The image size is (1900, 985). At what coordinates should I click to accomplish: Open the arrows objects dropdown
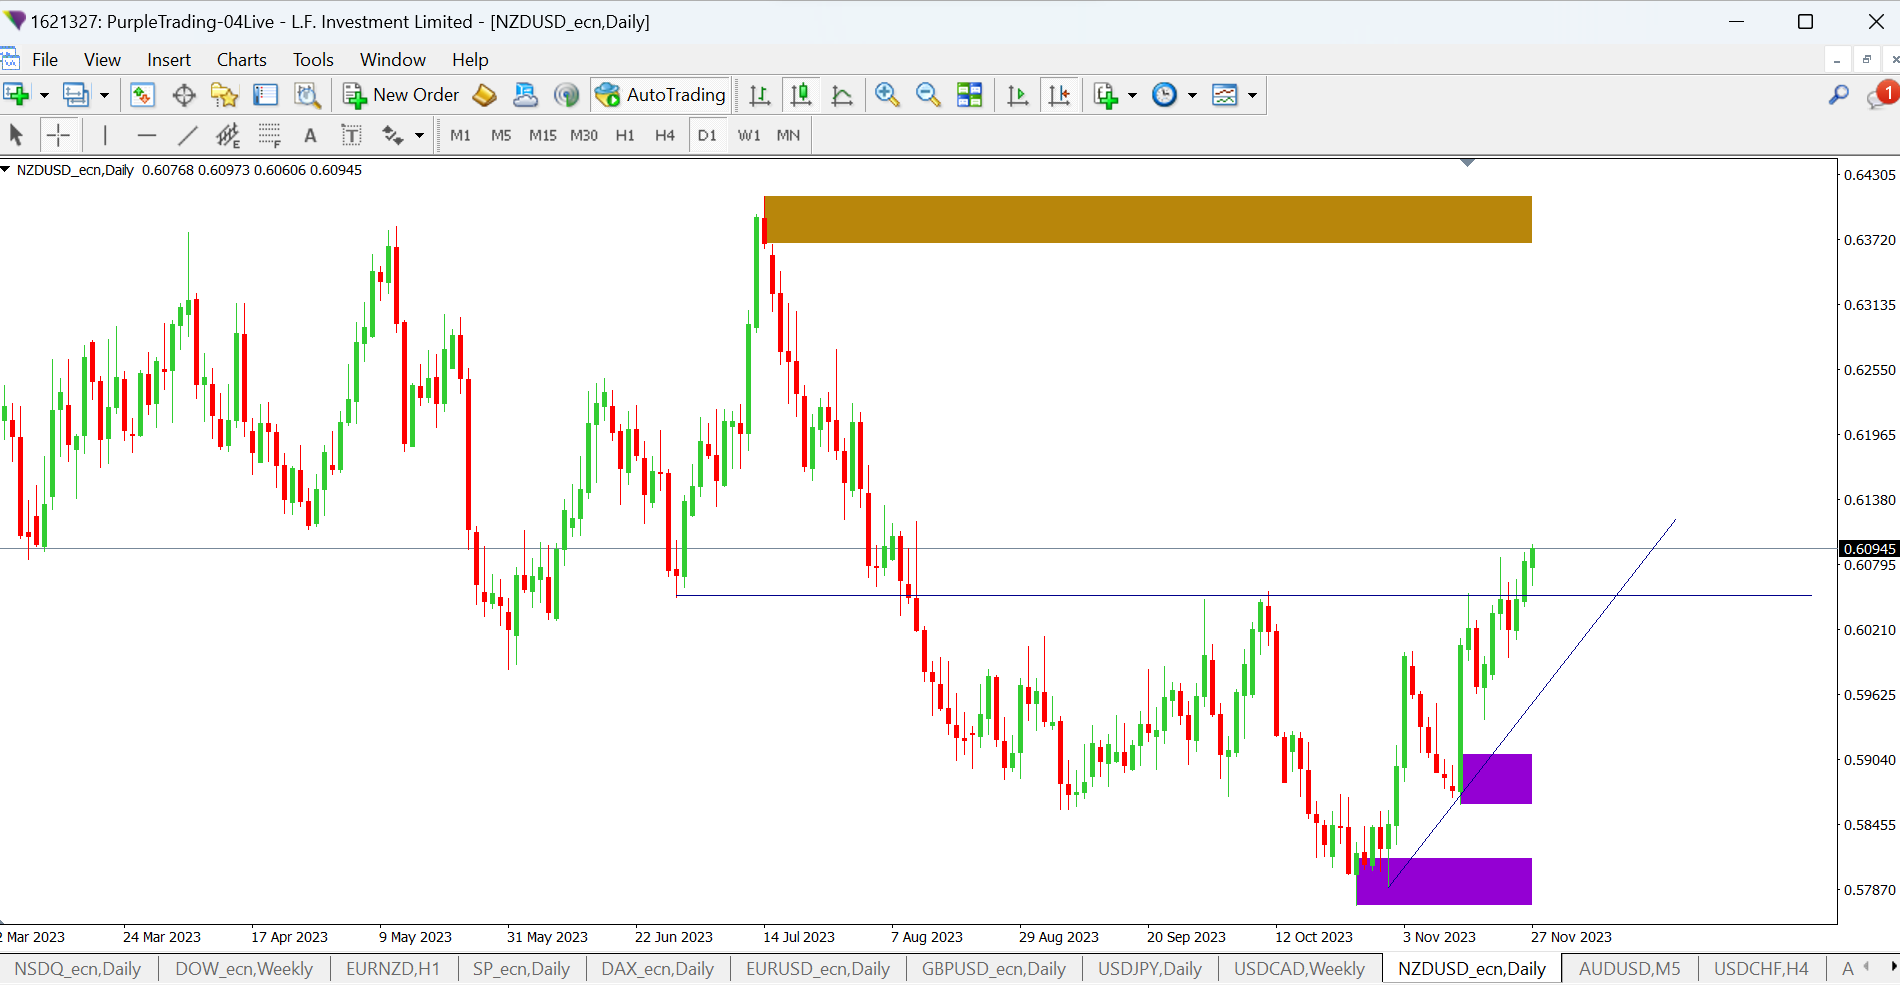coord(419,136)
